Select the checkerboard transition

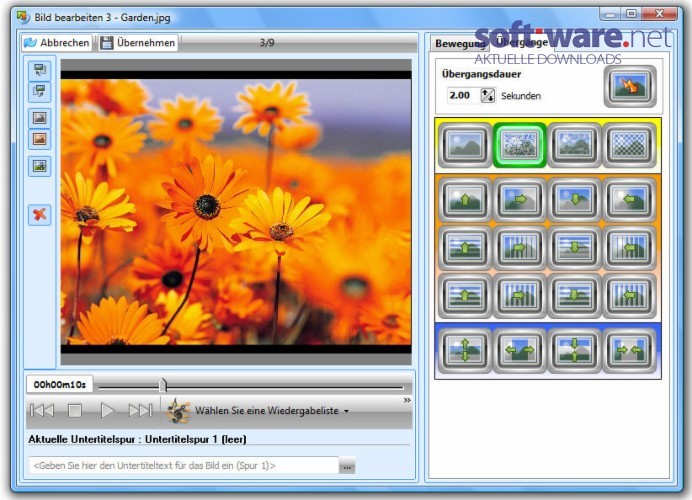(629, 145)
